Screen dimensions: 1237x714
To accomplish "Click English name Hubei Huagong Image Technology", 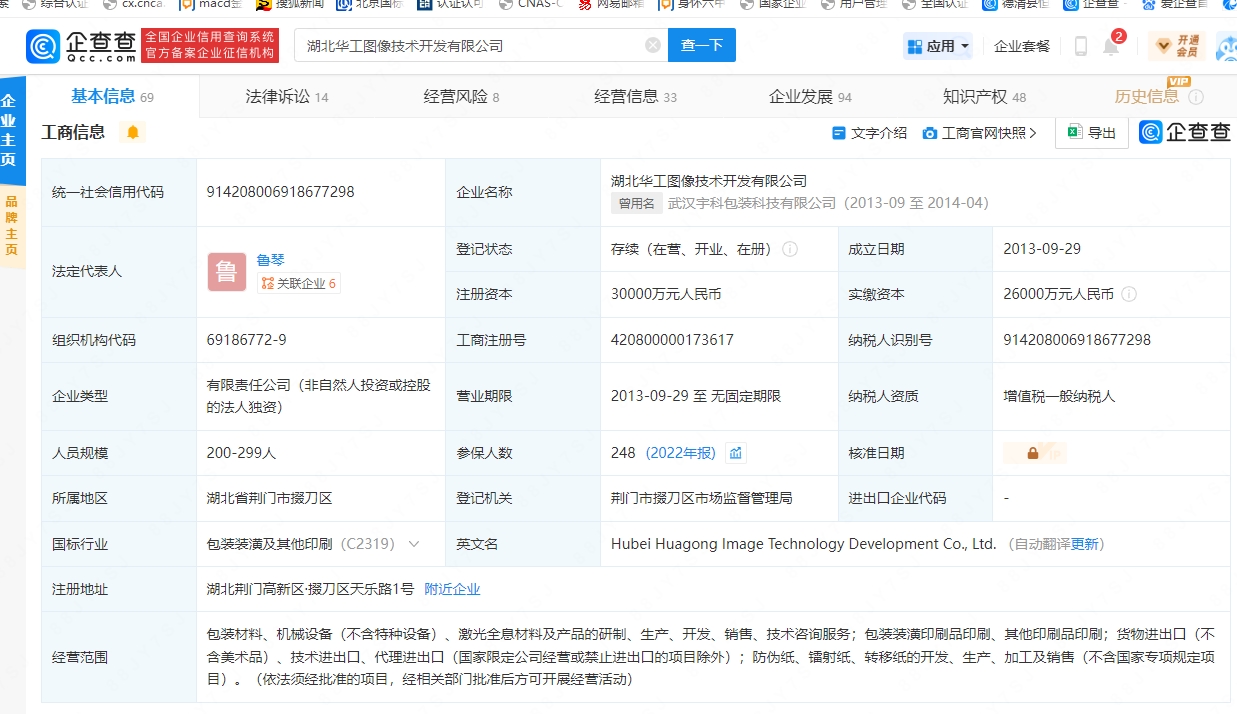I will coord(804,544).
